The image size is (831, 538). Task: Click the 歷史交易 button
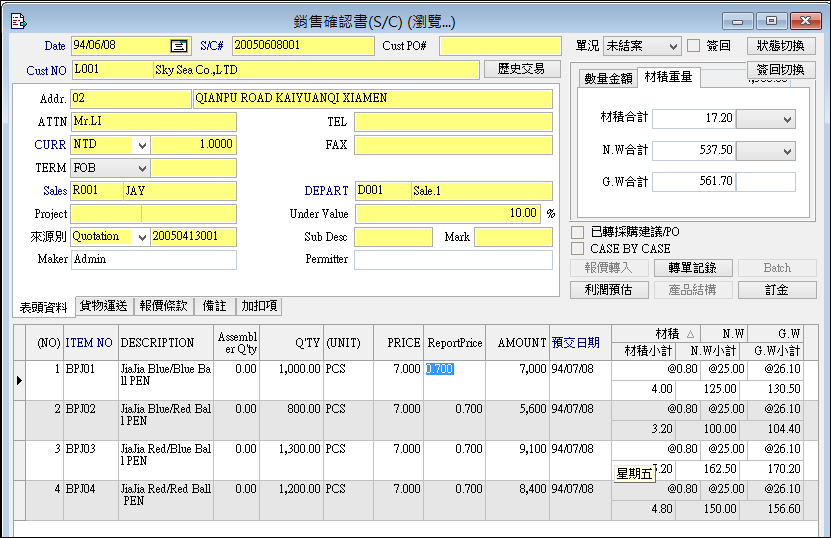point(521,69)
